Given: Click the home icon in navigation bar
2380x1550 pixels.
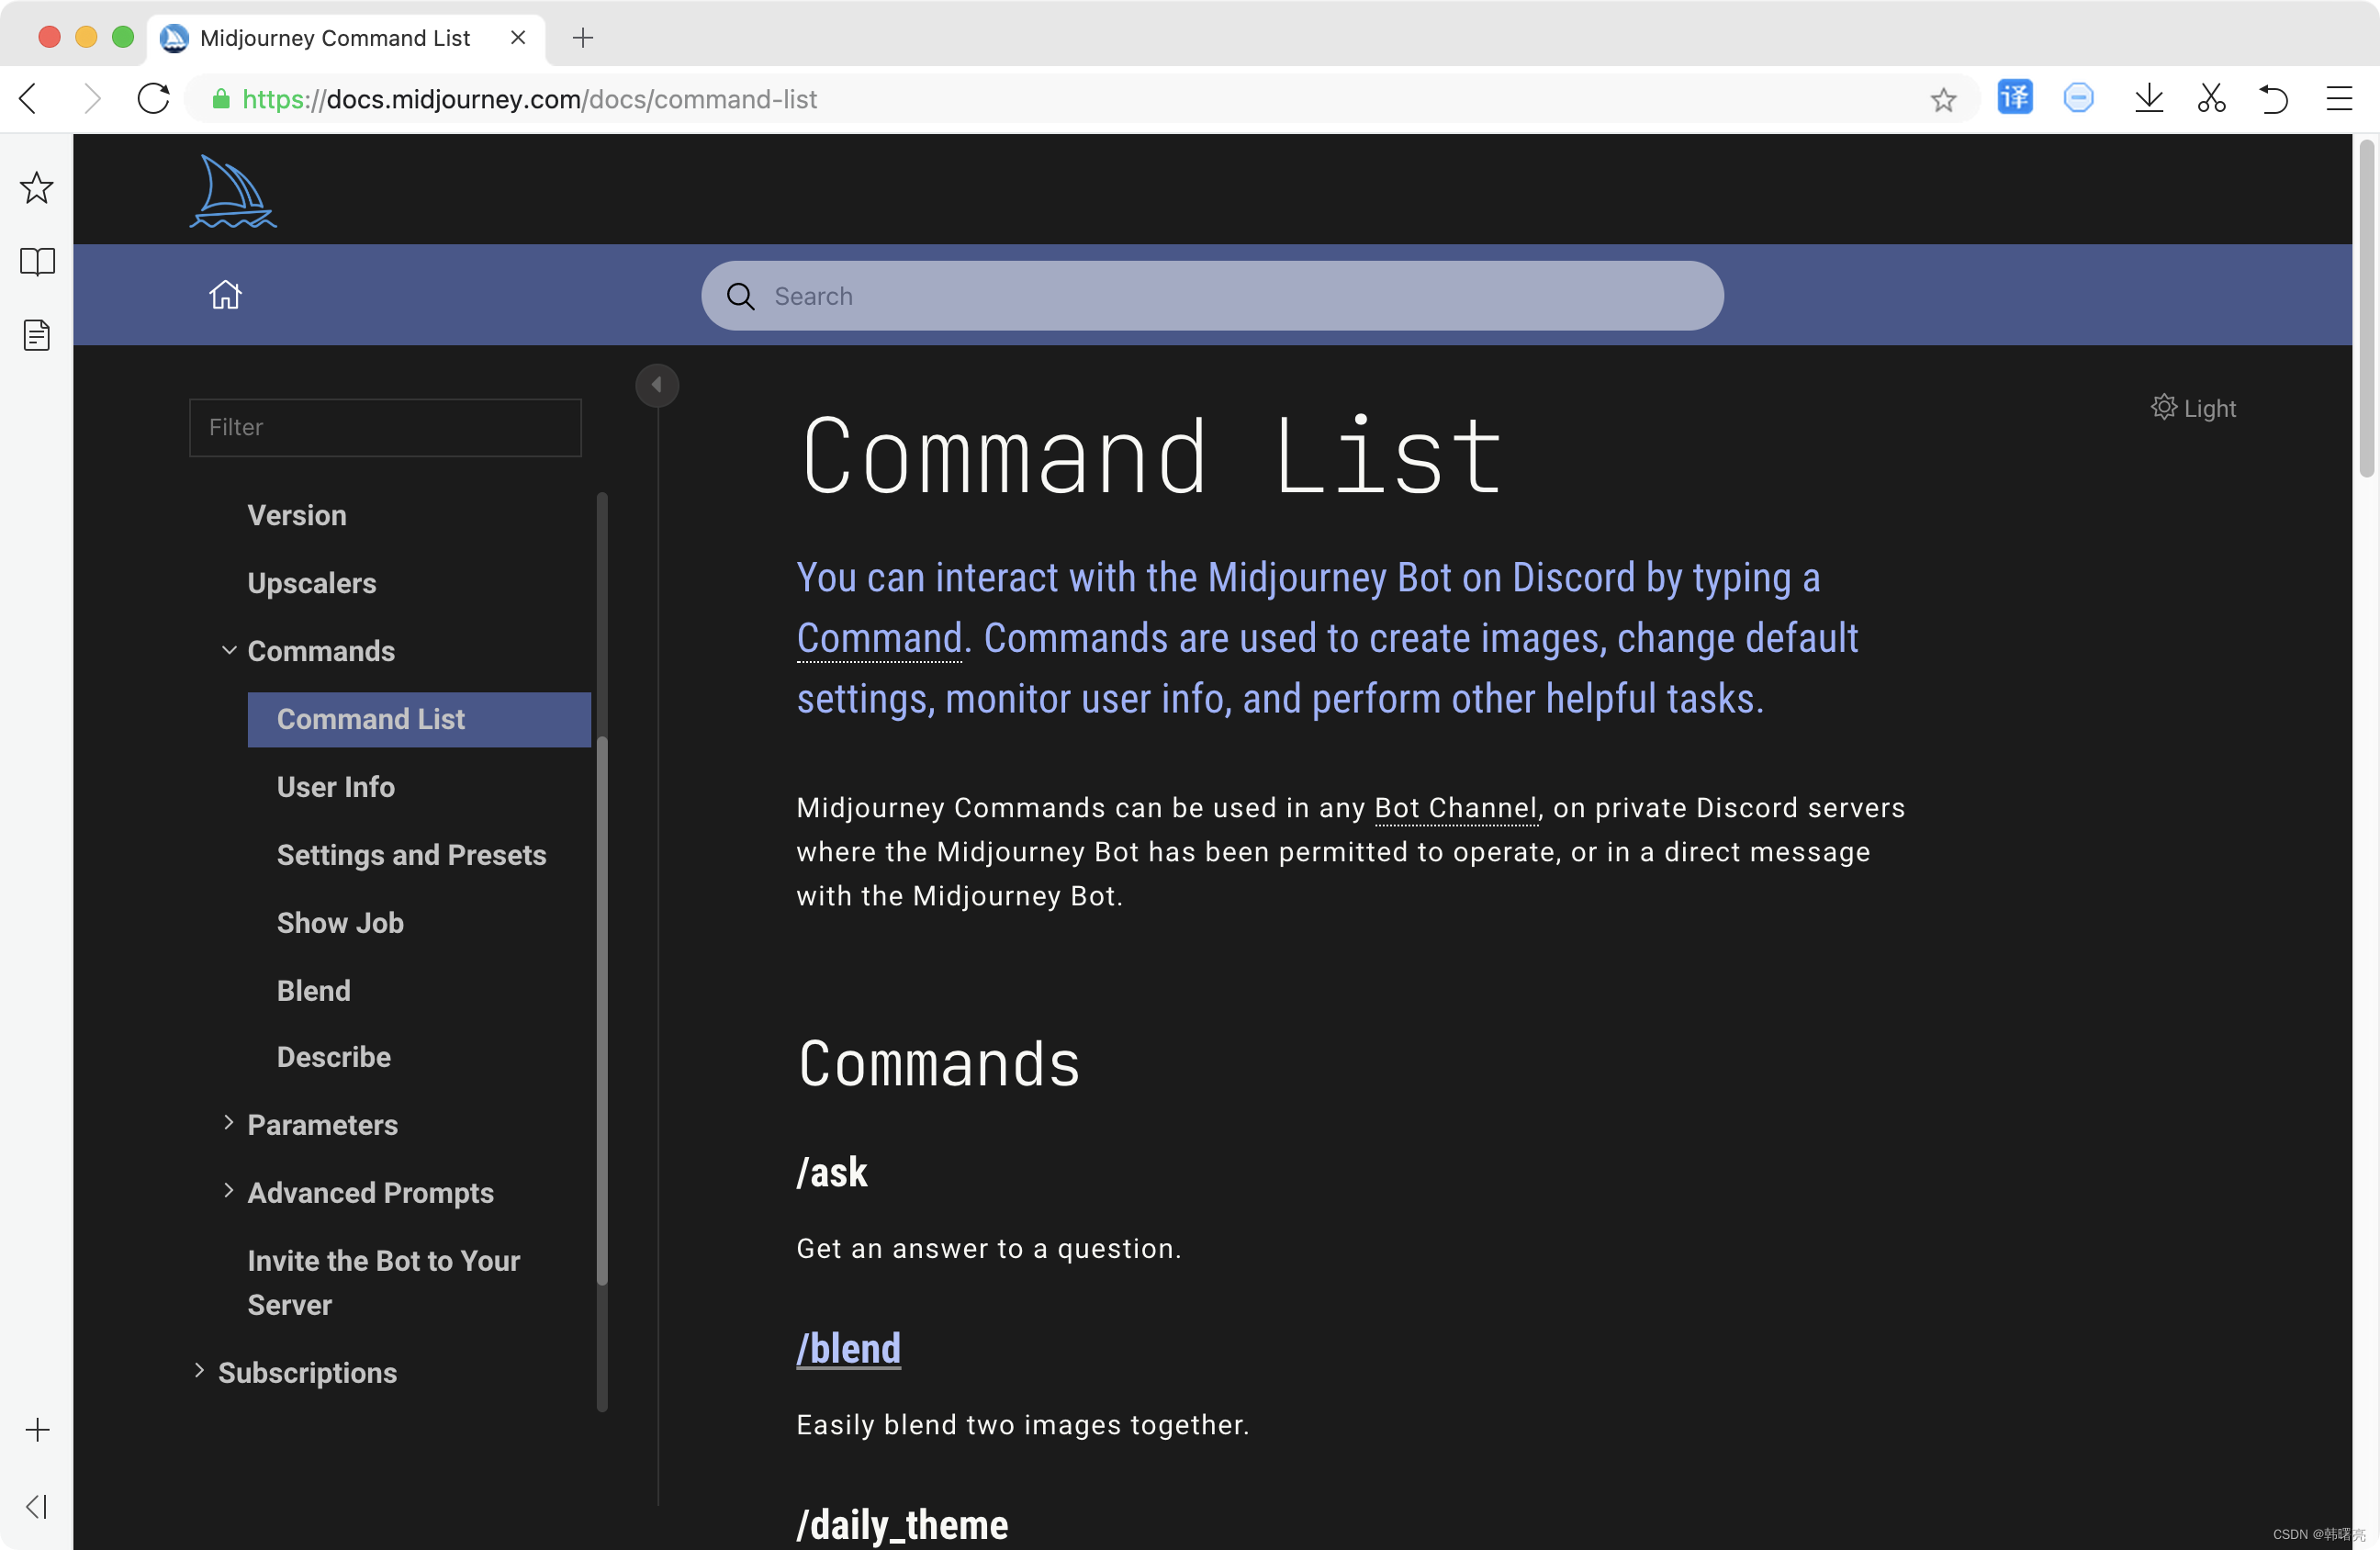Looking at the screenshot, I should pyautogui.click(x=225, y=295).
